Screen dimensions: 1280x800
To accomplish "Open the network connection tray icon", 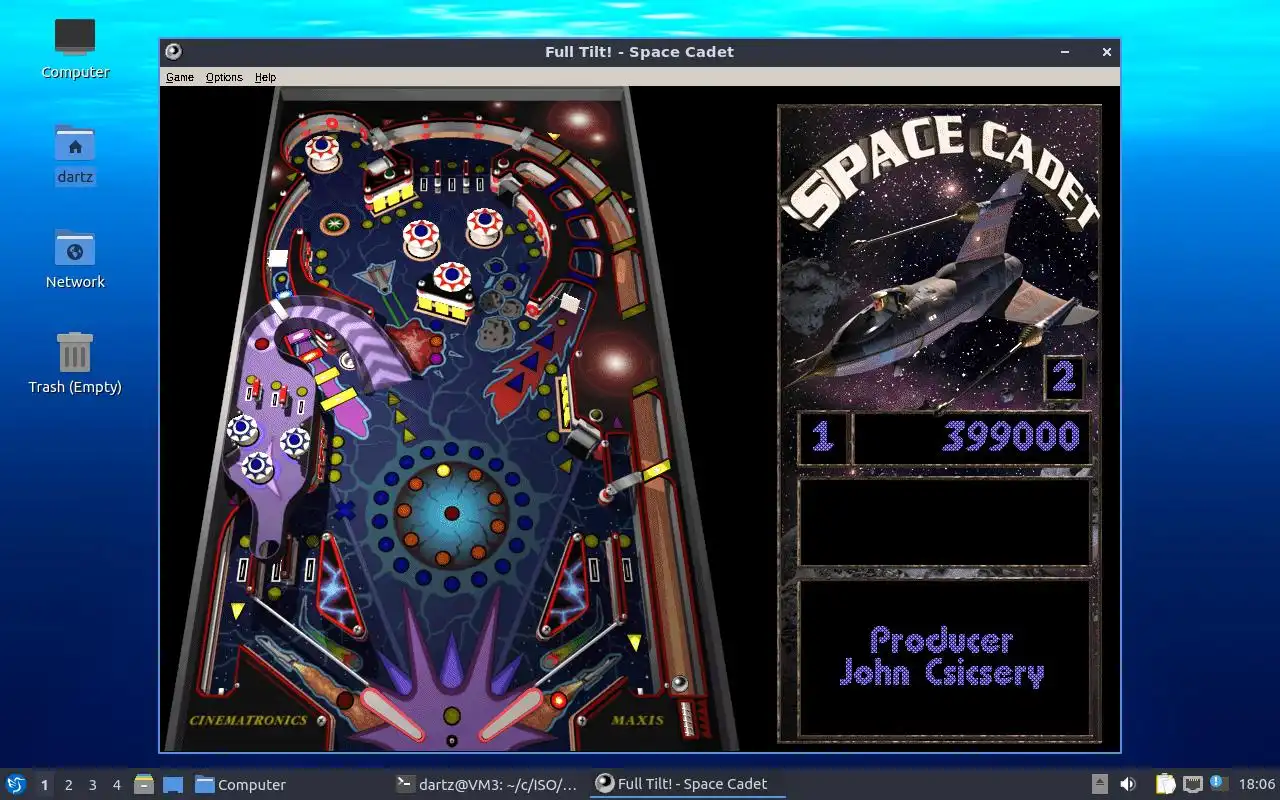I will click(x=1192, y=784).
